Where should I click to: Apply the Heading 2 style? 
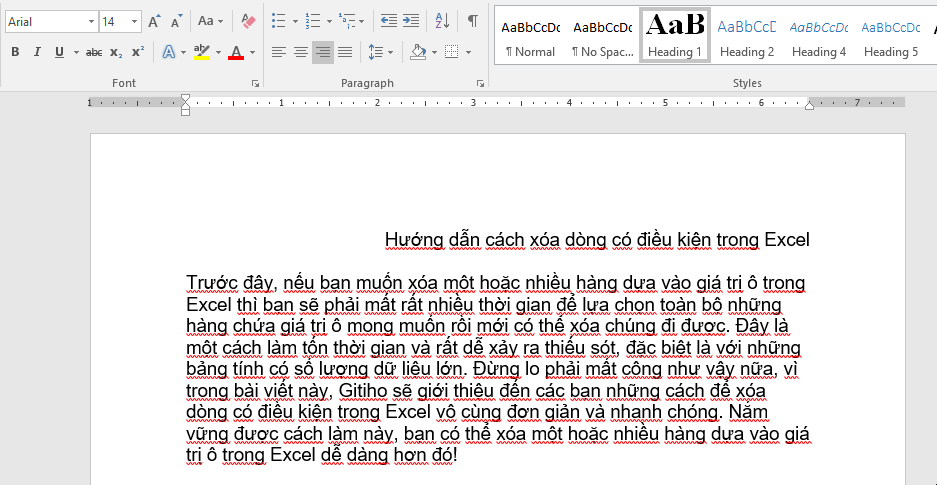747,34
